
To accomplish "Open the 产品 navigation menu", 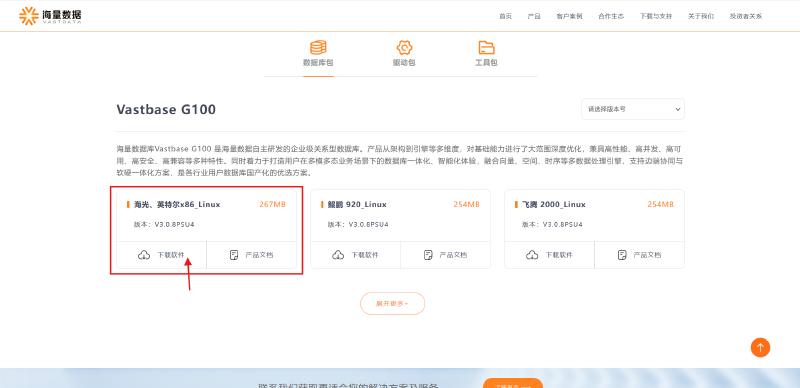I will click(x=534, y=16).
